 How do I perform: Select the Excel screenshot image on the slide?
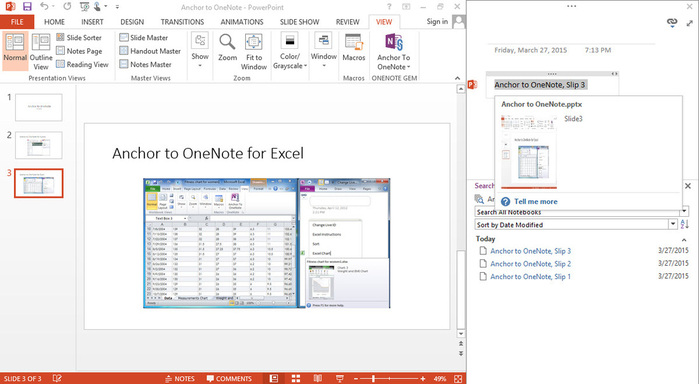click(x=267, y=243)
